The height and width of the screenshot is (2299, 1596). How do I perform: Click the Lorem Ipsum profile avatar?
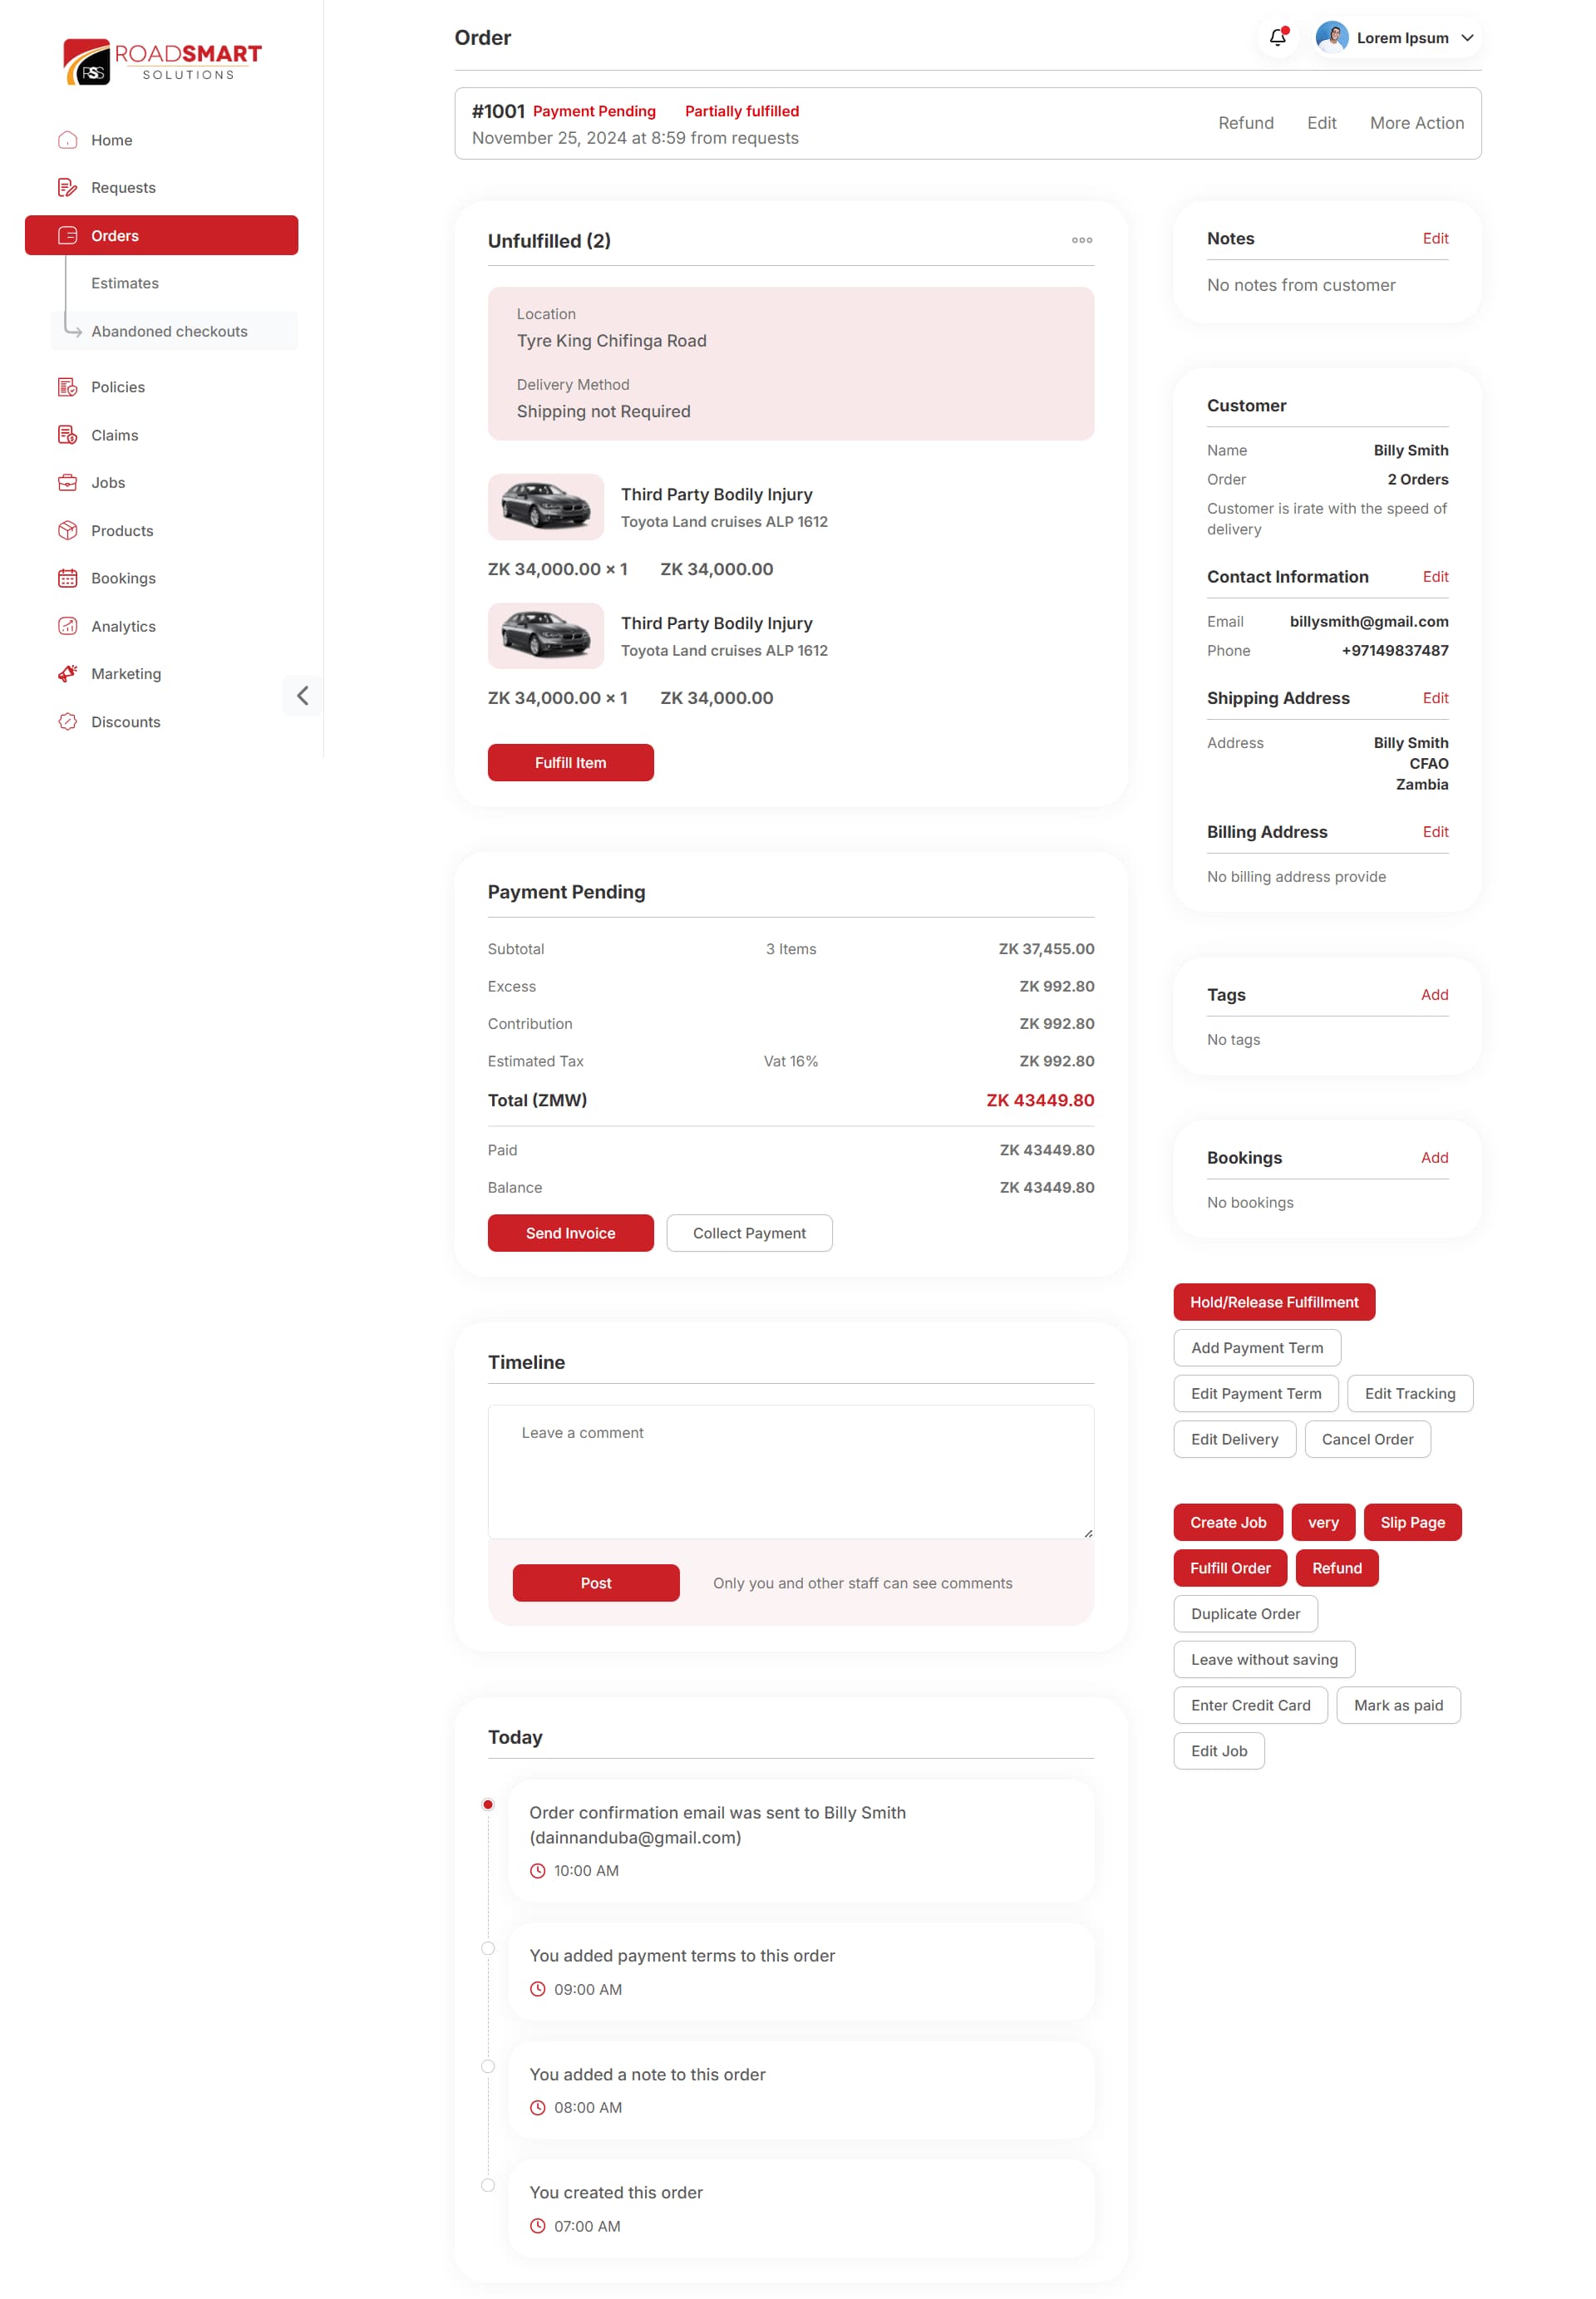pyautogui.click(x=1332, y=38)
